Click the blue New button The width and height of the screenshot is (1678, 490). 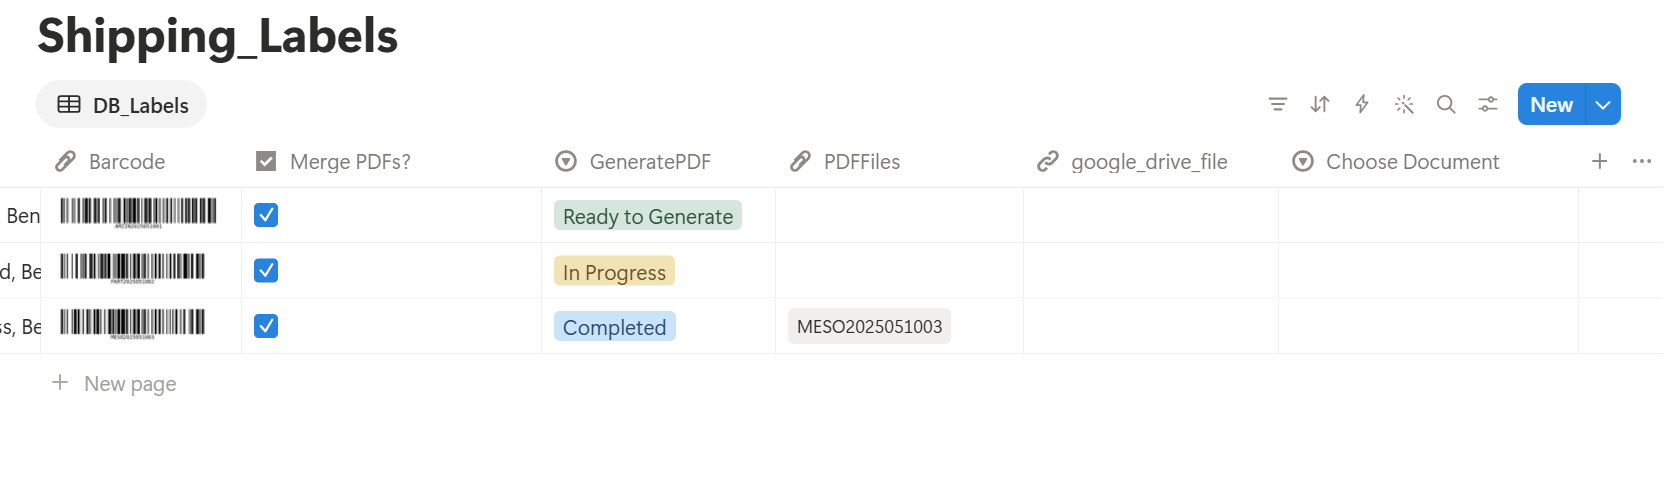(1551, 104)
